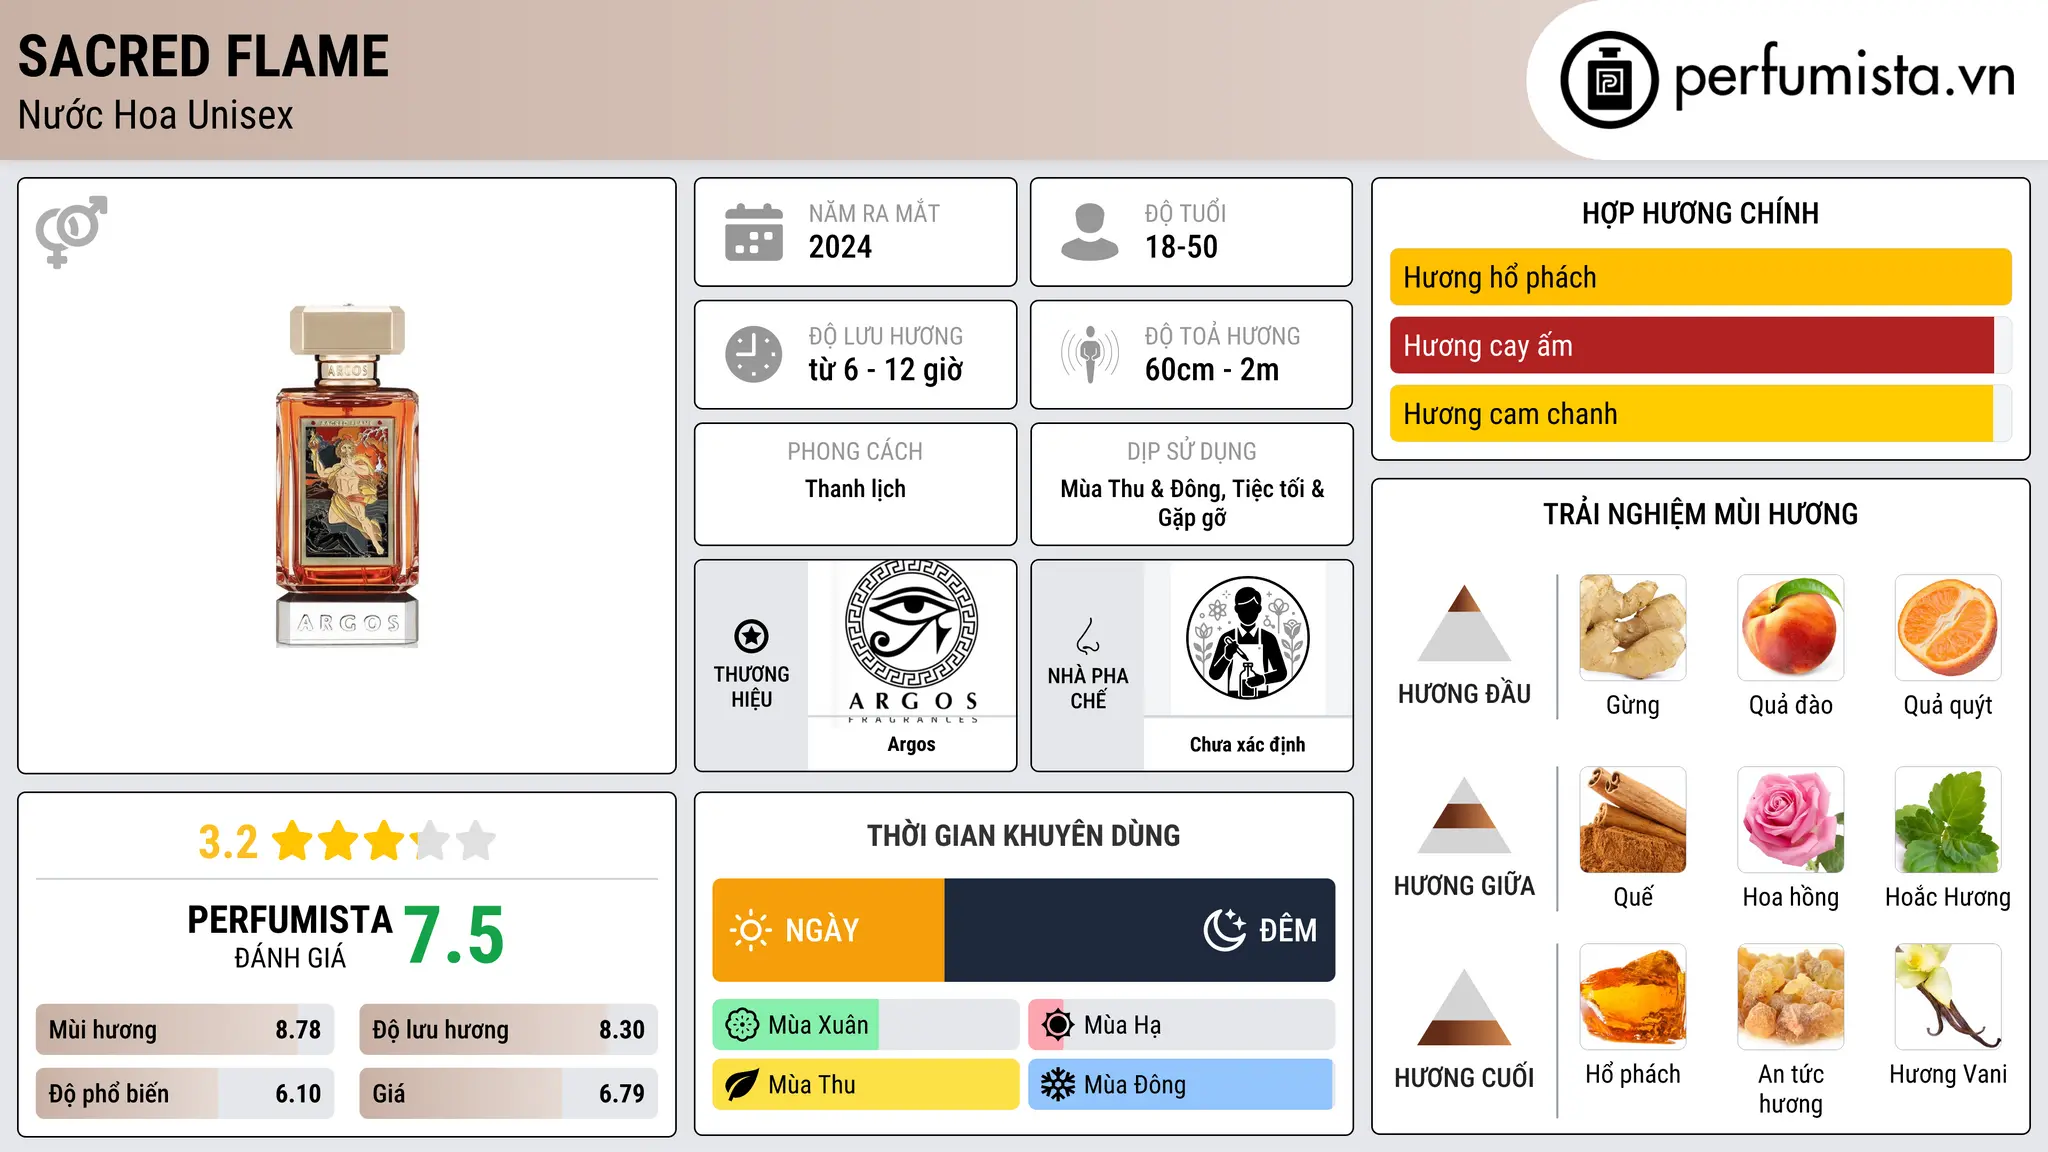Viewport: 2048px width, 1152px height.
Task: Click the SACRED FLAME title
Action: 204,56
